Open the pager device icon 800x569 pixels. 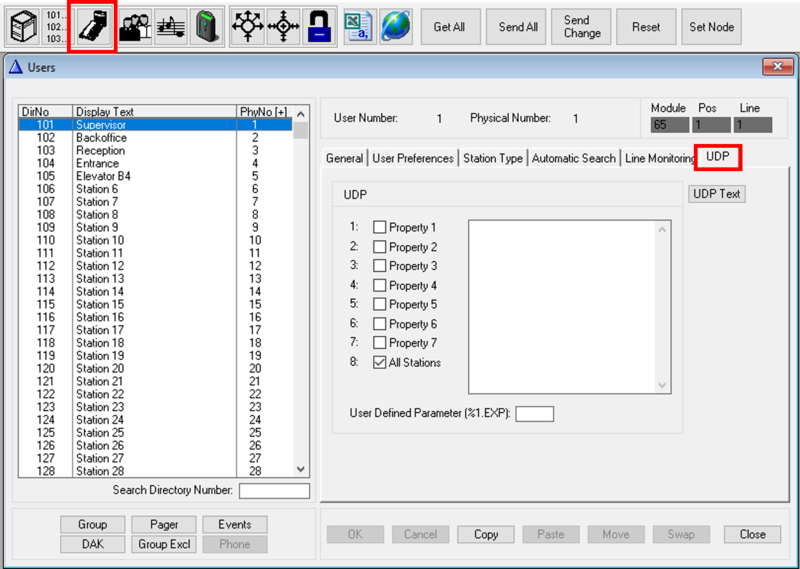pyautogui.click(x=207, y=26)
